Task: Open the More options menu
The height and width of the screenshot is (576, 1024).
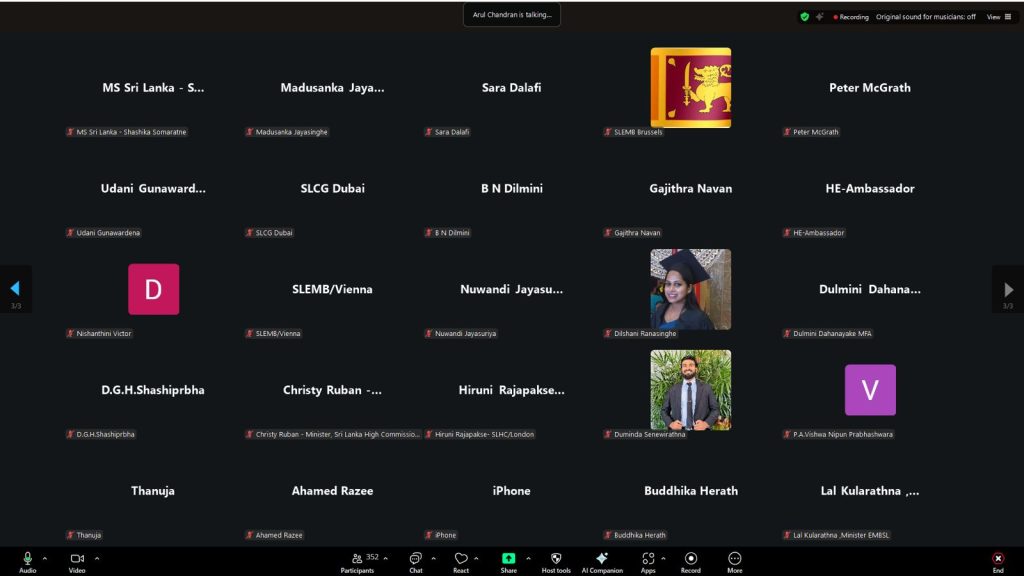Action: click(735, 559)
